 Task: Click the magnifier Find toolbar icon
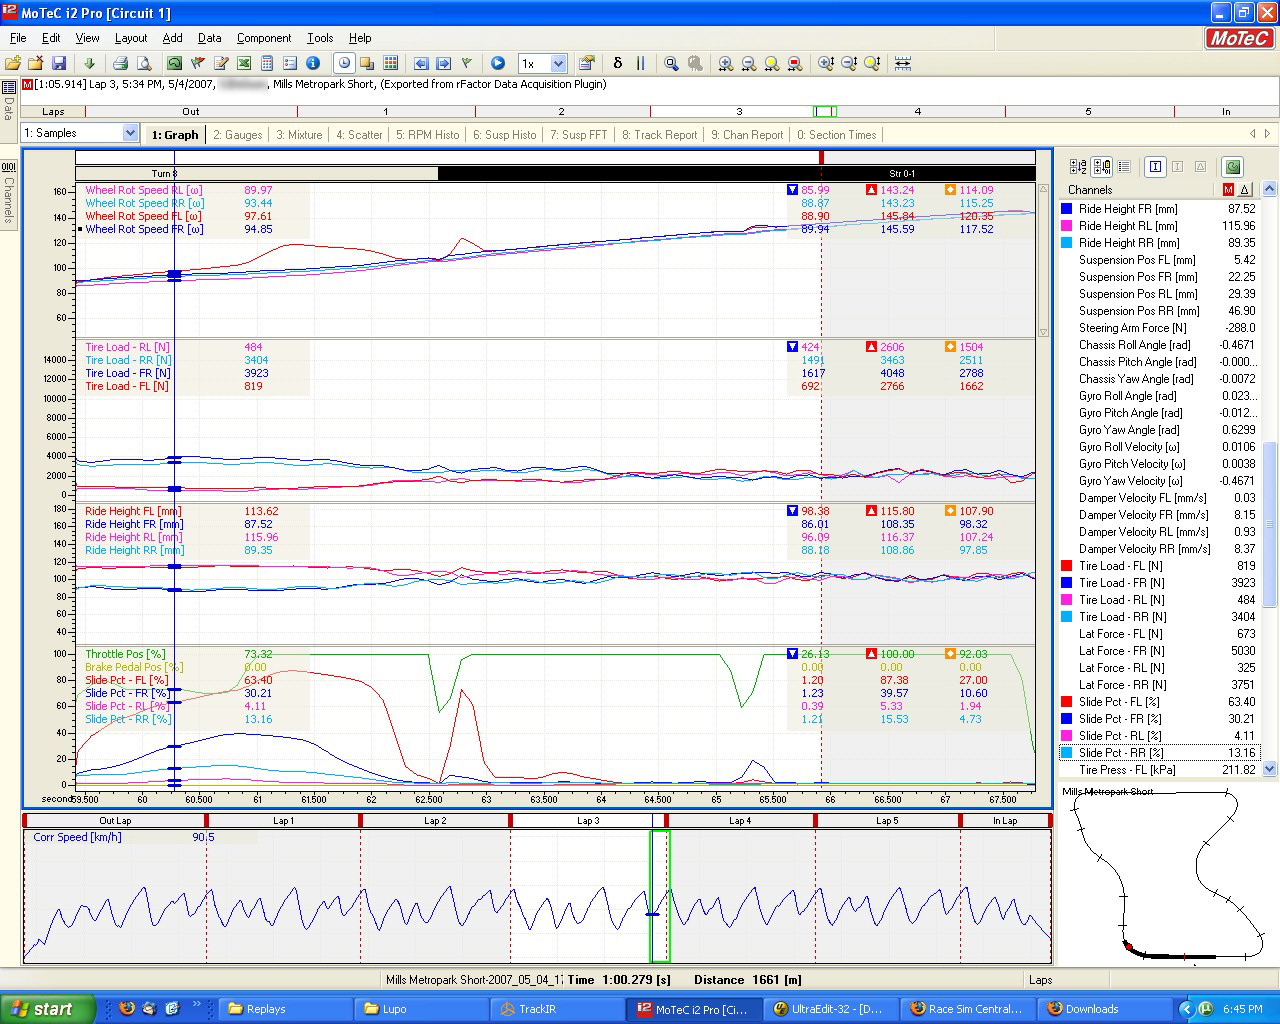coord(671,63)
